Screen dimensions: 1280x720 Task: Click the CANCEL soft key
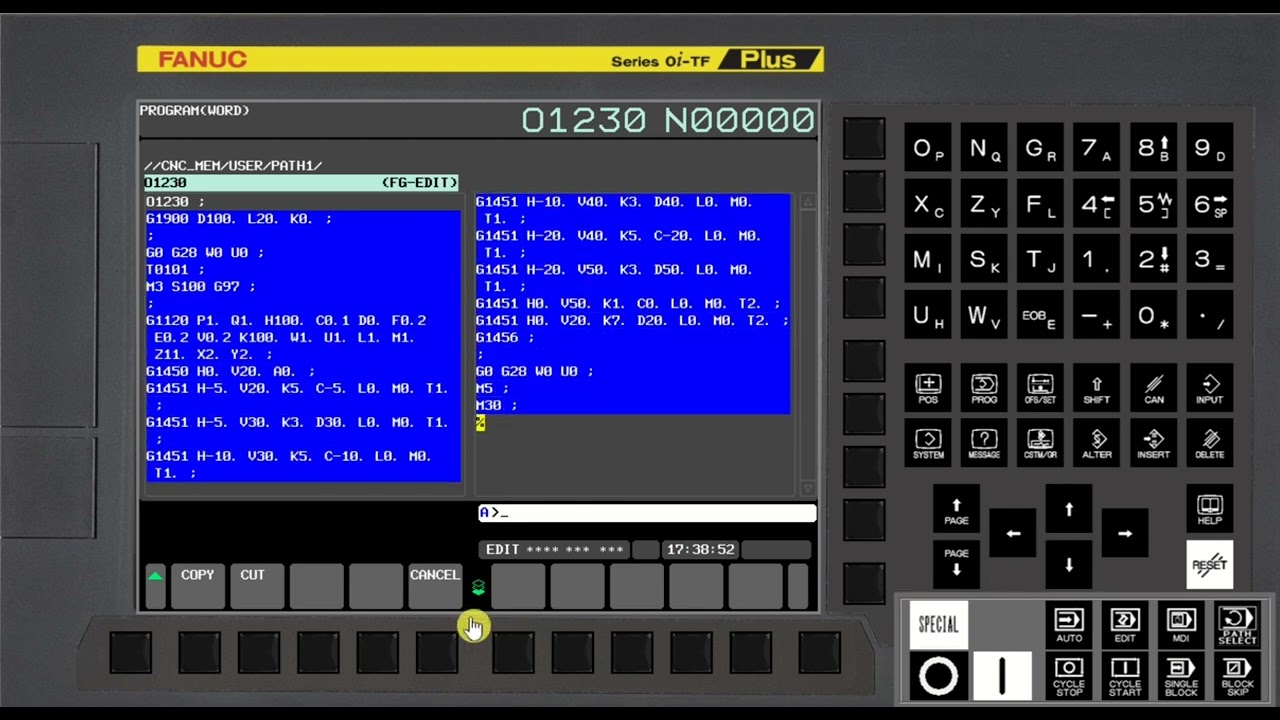click(x=434, y=586)
